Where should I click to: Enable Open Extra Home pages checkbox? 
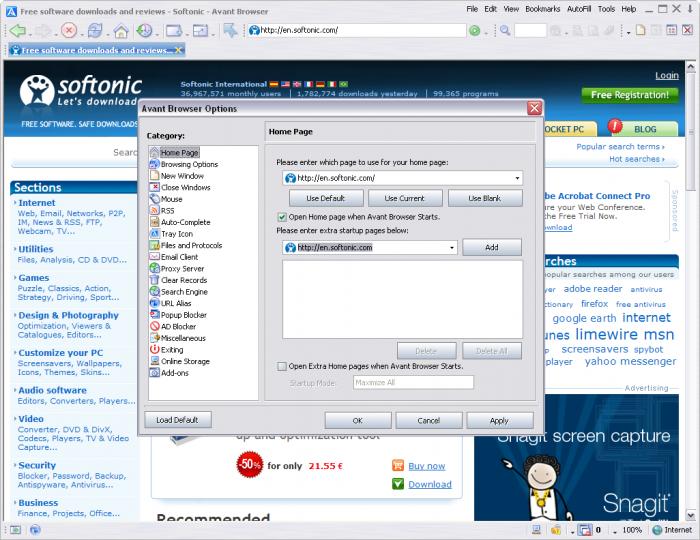pyautogui.click(x=282, y=366)
